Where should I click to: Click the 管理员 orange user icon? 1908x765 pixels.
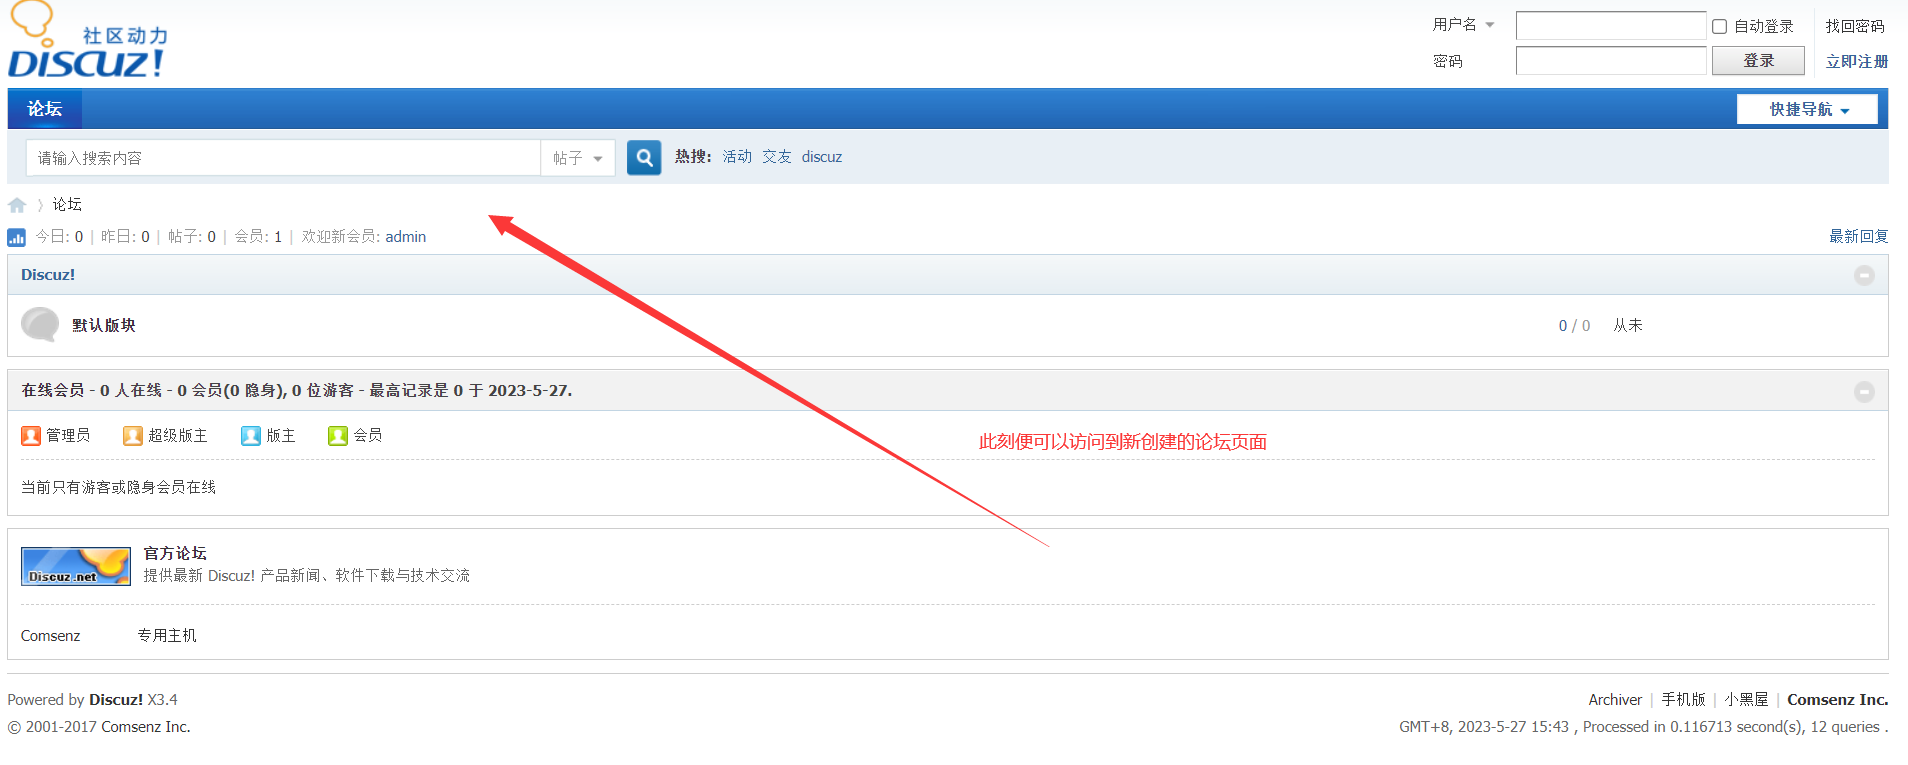pos(31,435)
